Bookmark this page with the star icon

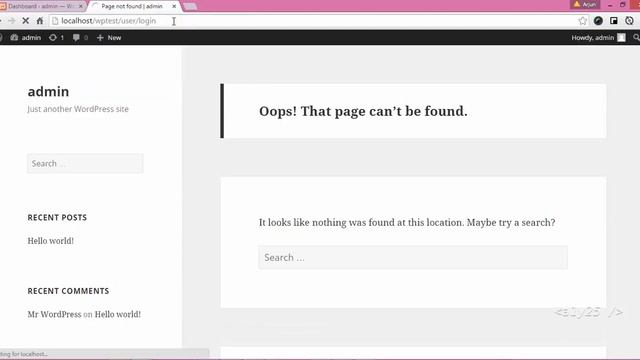[582, 21]
